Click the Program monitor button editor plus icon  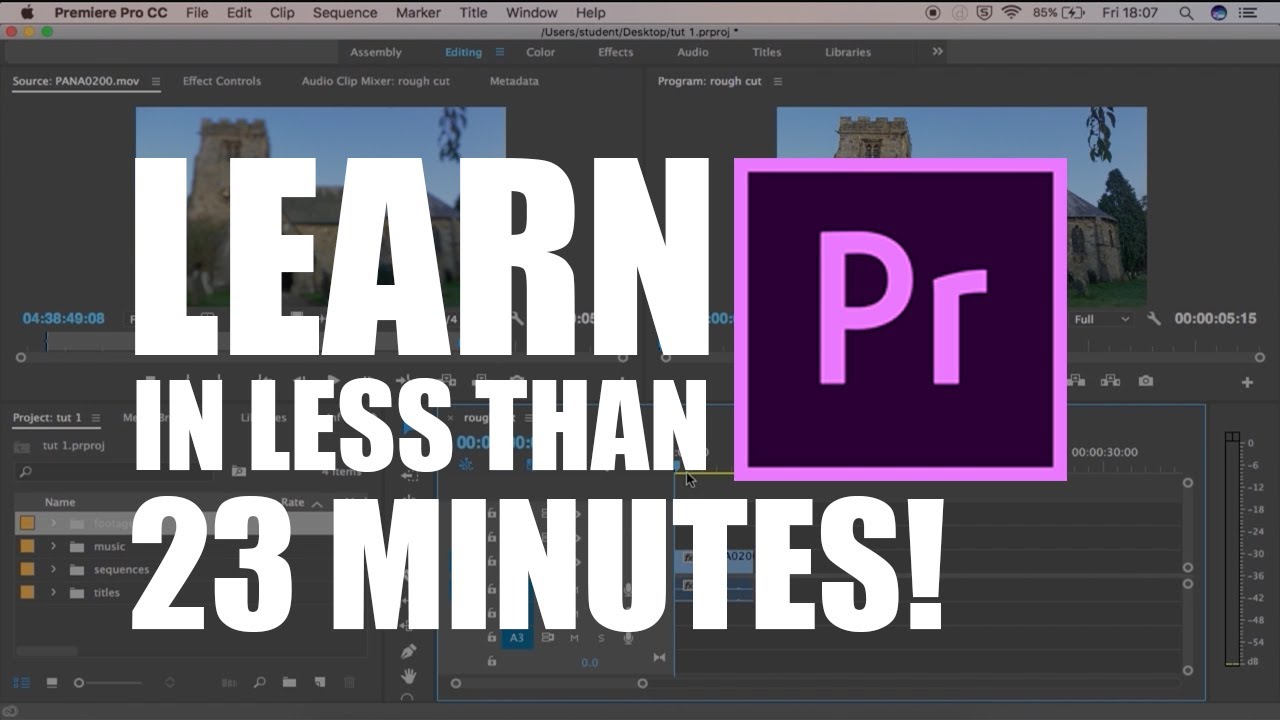(1247, 382)
